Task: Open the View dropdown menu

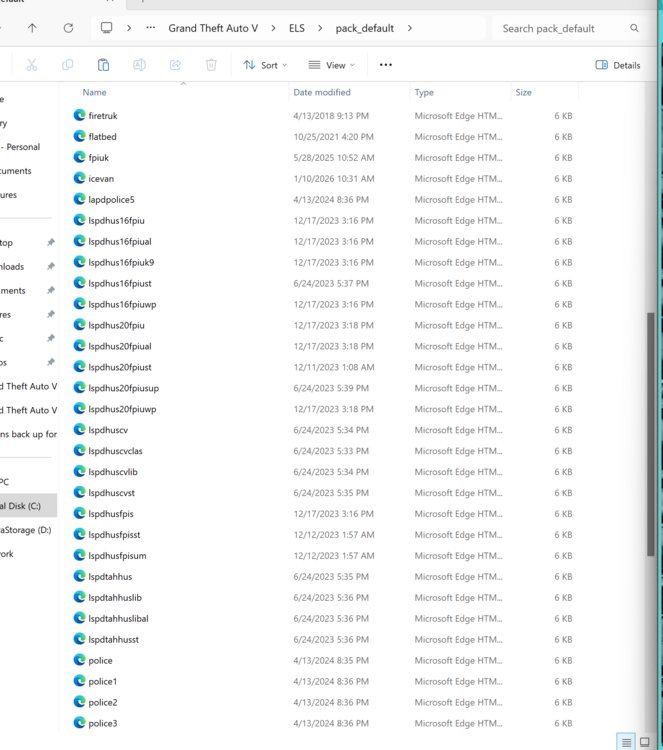Action: pyautogui.click(x=332, y=65)
